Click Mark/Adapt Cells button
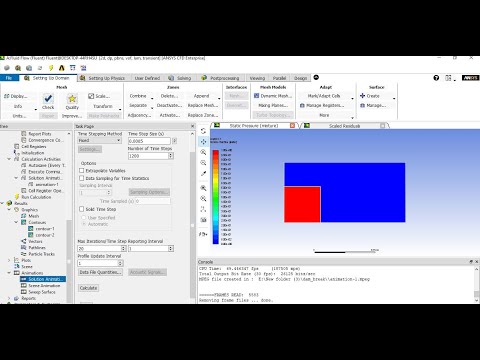Viewport: 480px width, 360px height. 324,96
